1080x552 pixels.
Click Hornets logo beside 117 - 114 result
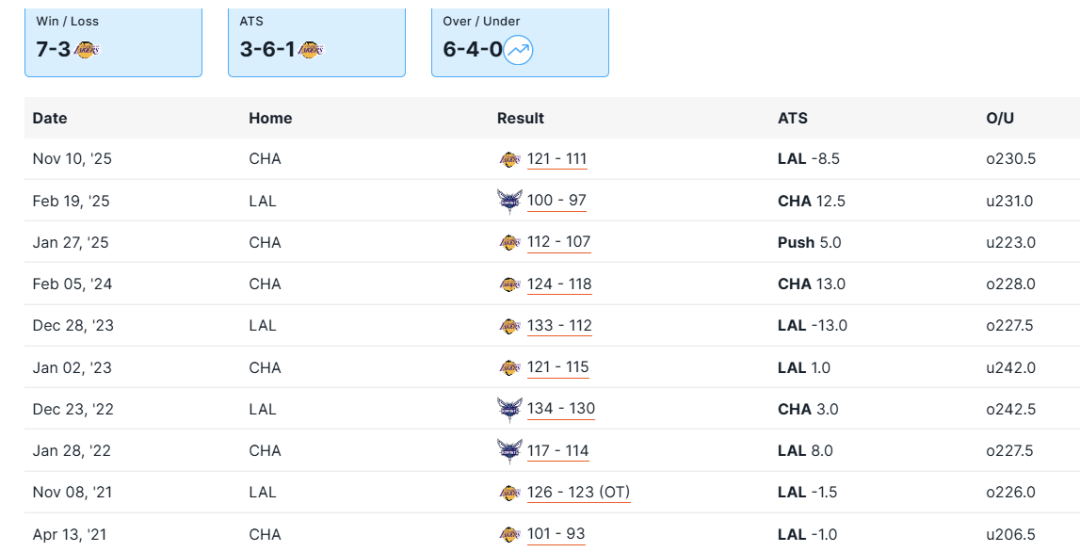click(x=510, y=451)
